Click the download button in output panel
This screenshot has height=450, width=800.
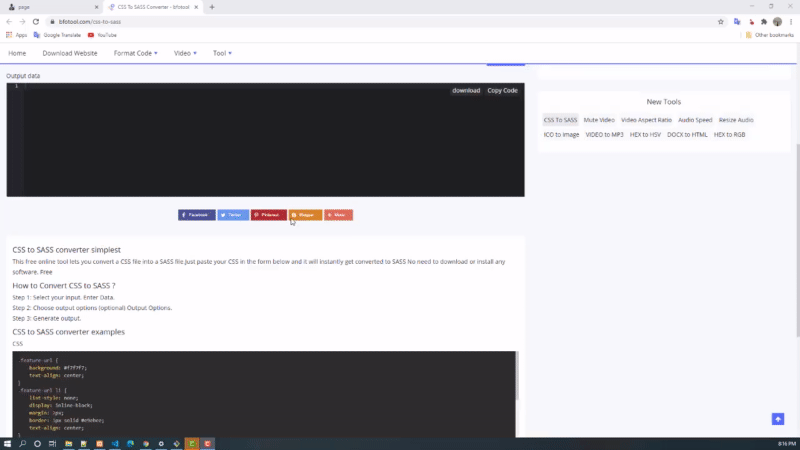pos(466,91)
